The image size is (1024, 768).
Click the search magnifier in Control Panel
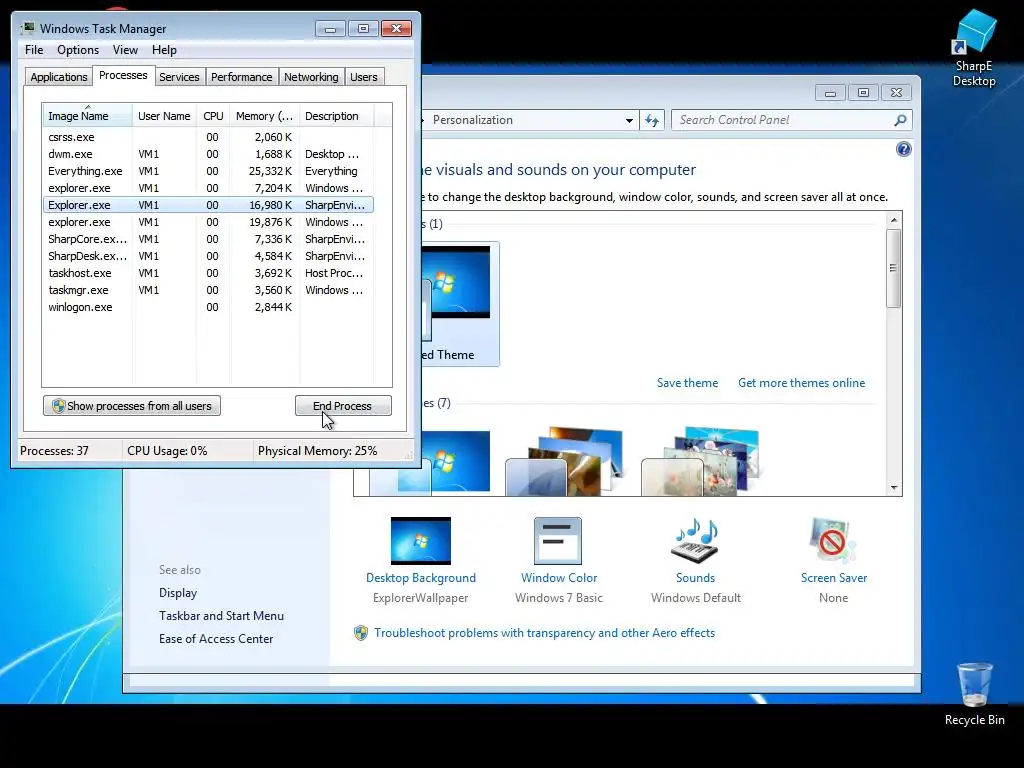click(901, 120)
